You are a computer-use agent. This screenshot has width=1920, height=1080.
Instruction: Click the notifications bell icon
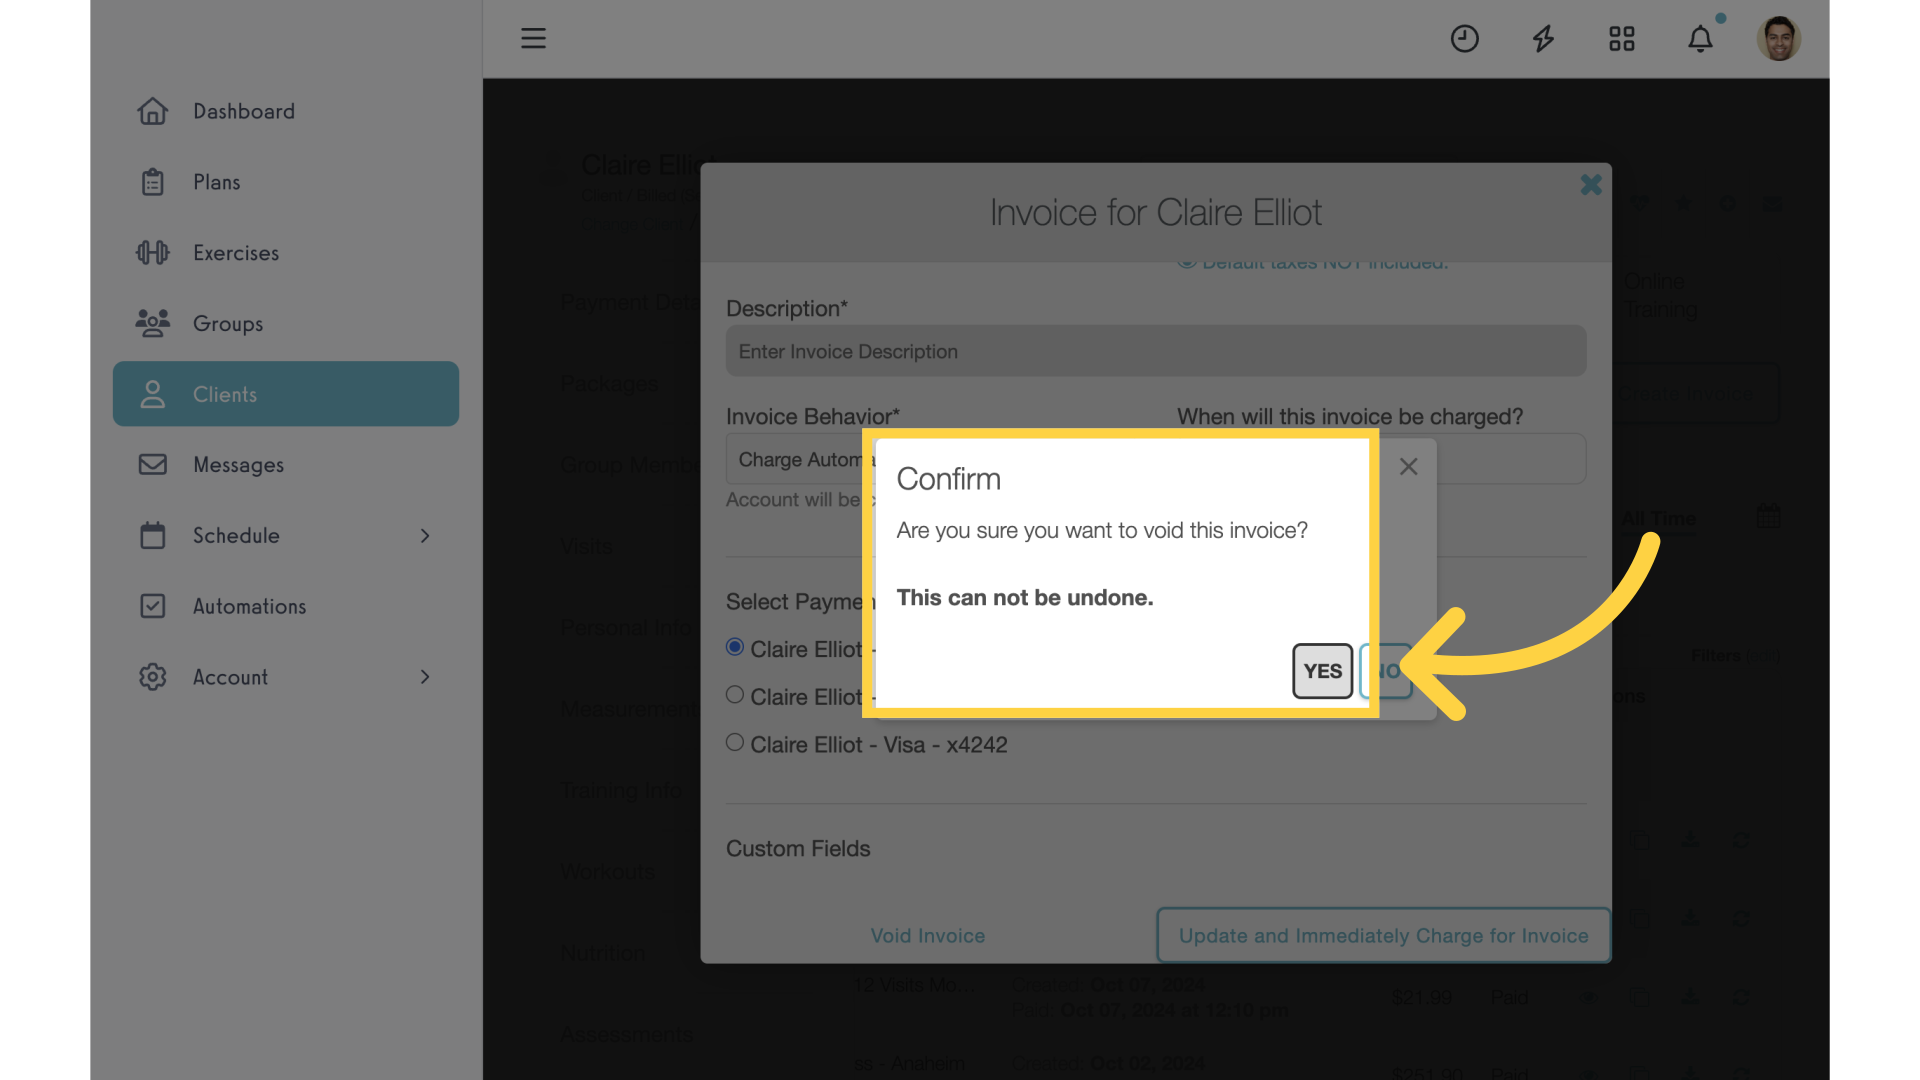(1700, 37)
